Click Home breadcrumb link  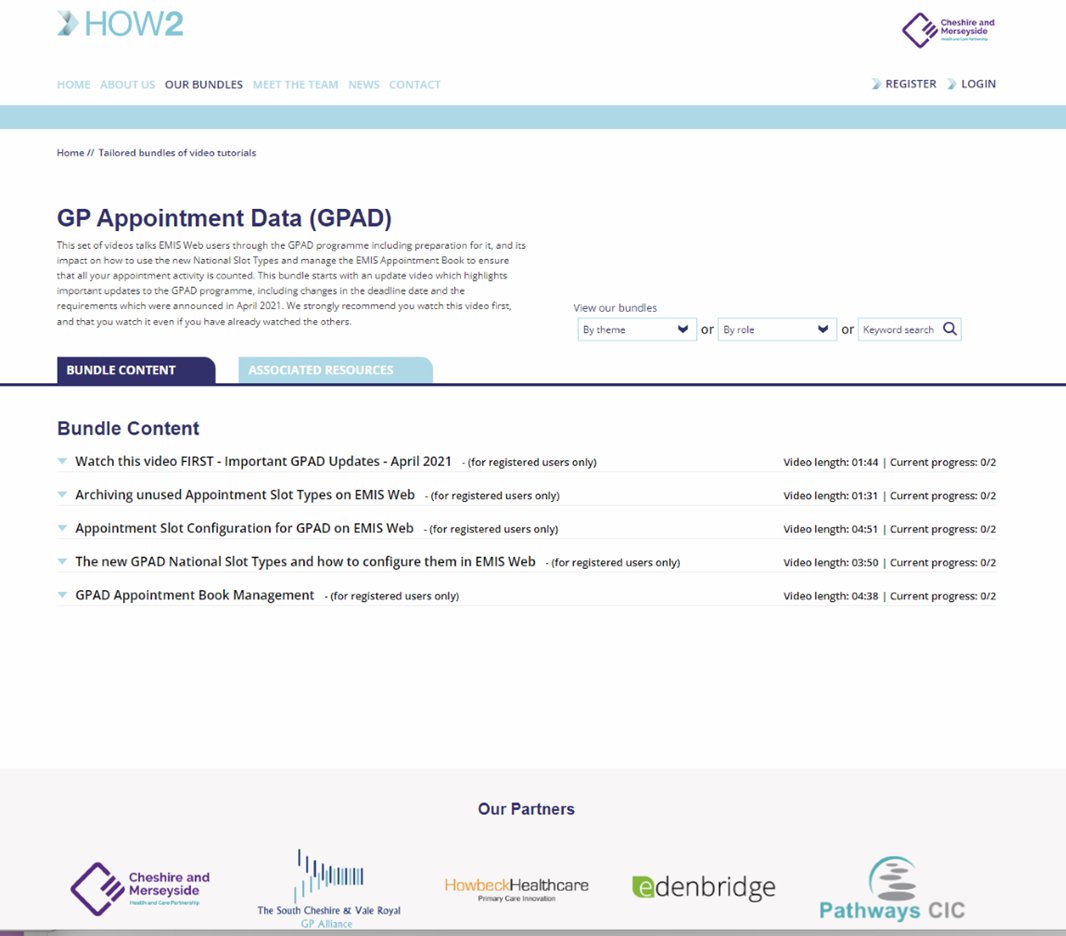pos(71,153)
